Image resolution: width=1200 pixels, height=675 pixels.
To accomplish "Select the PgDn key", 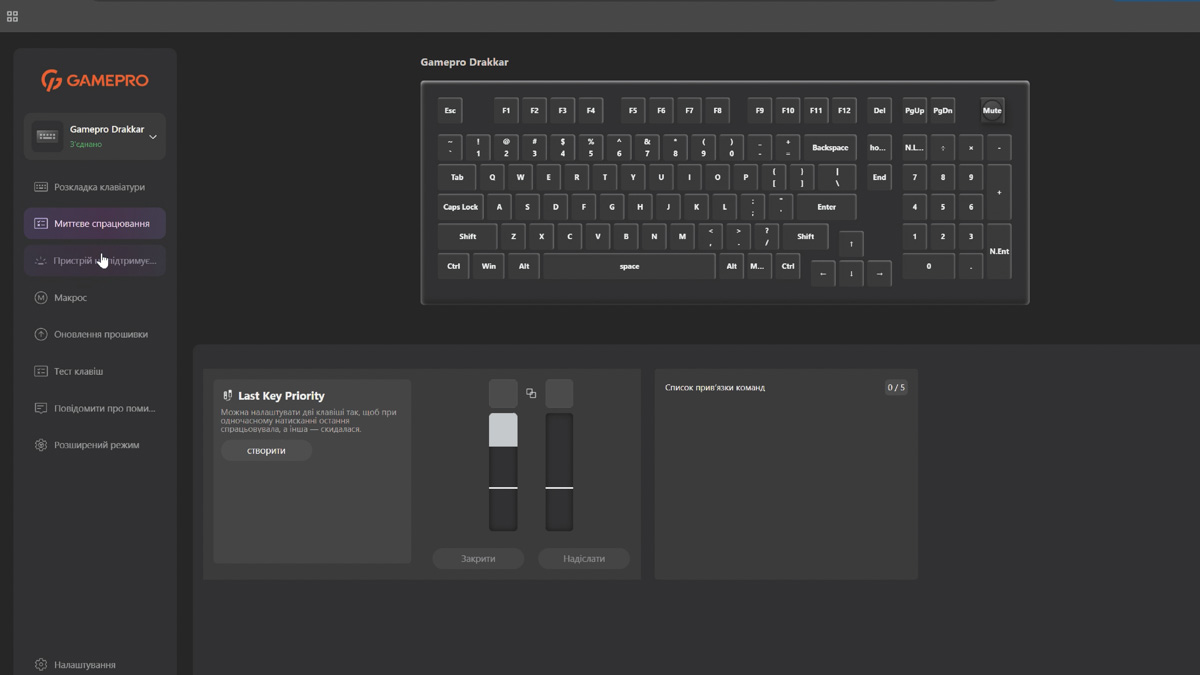I will [942, 111].
